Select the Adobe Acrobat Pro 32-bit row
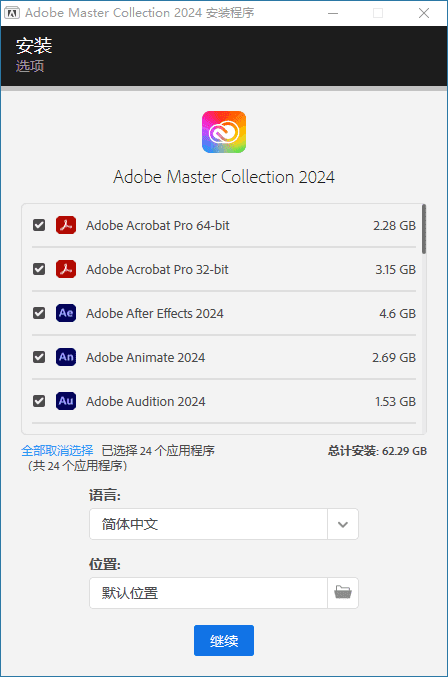The height and width of the screenshot is (677, 448). pyautogui.click(x=224, y=269)
